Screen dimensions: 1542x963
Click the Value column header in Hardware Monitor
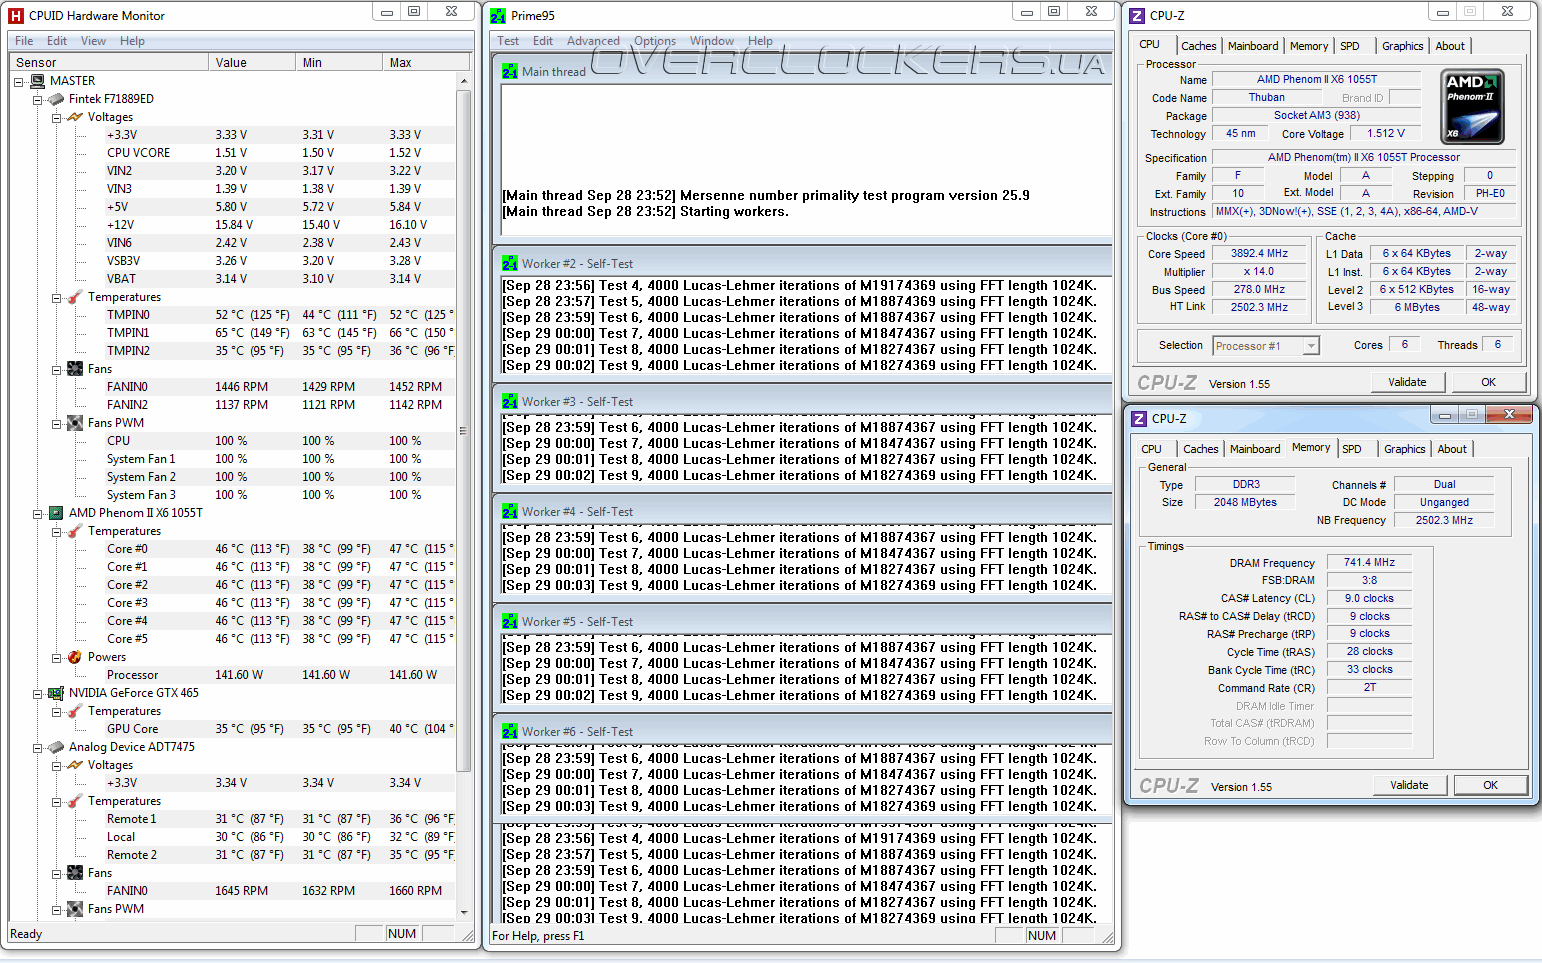(x=253, y=62)
